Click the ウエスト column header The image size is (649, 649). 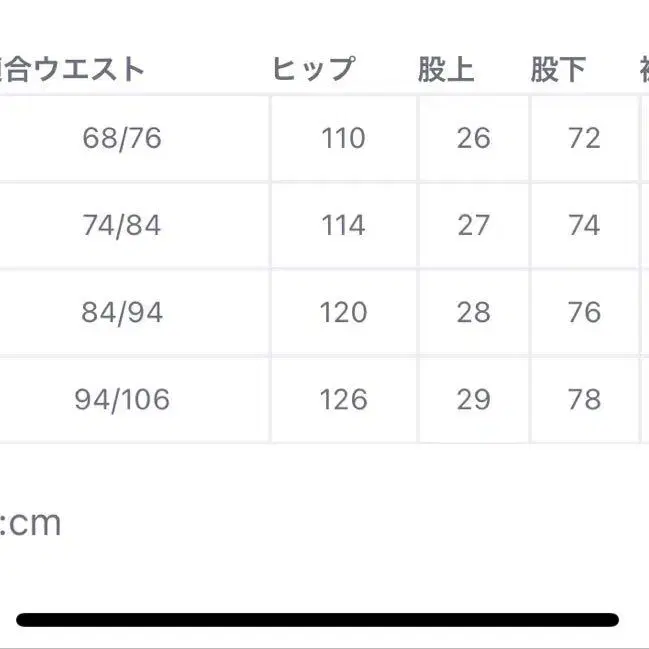tap(74, 69)
